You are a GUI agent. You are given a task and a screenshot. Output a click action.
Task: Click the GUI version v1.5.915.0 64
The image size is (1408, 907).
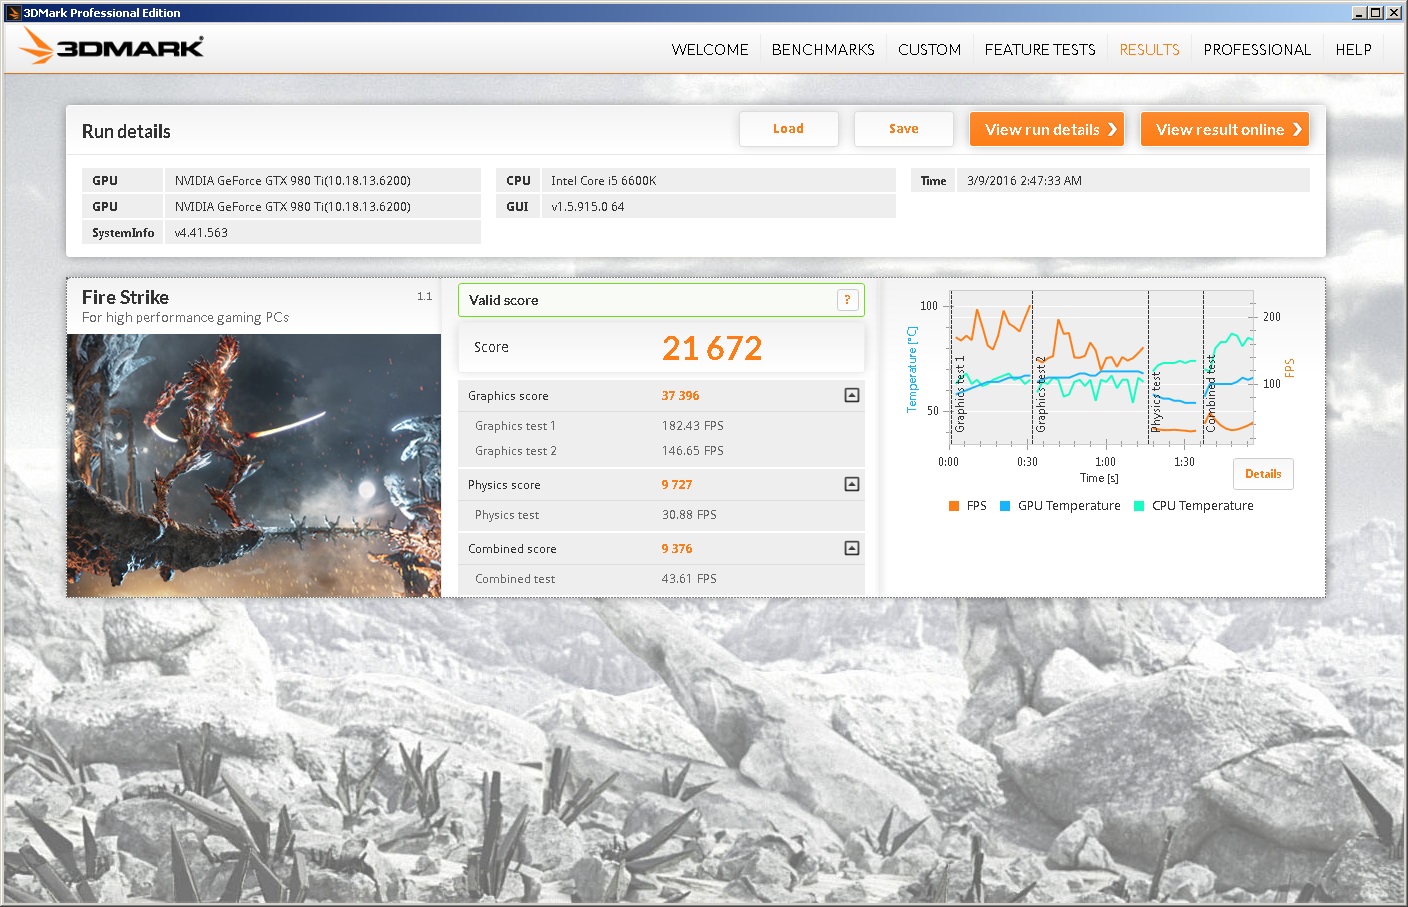click(588, 207)
